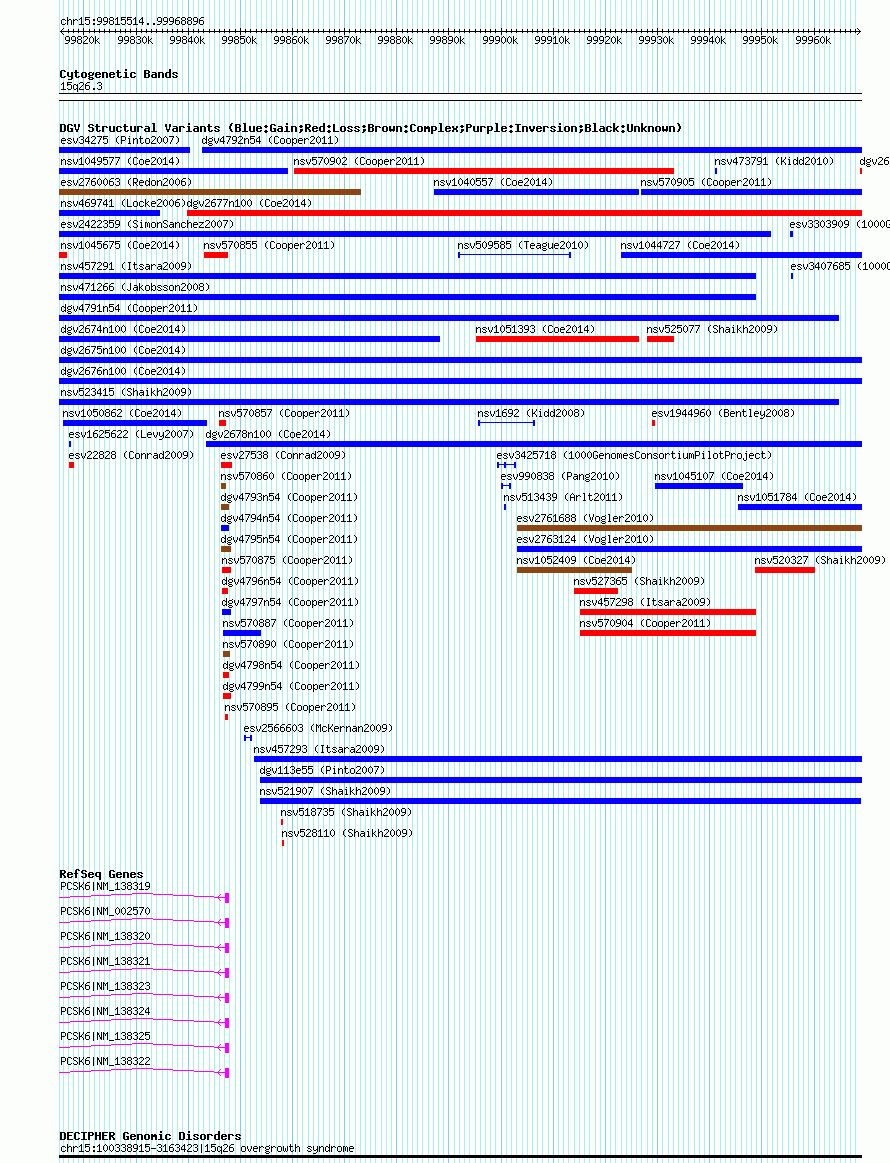Click nsv457298 (Itsara2009) label
The width and height of the screenshot is (890, 1163).
645,602
